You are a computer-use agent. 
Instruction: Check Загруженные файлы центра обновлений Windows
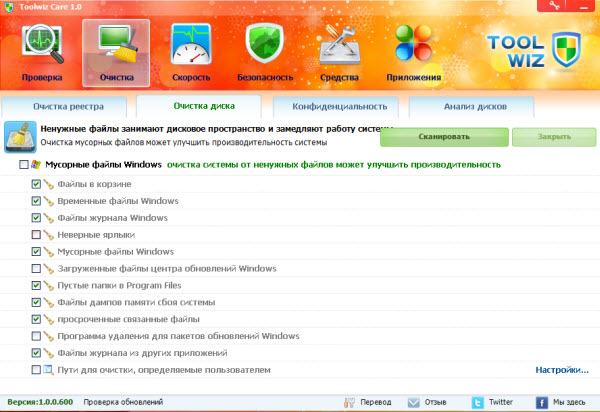(37, 269)
